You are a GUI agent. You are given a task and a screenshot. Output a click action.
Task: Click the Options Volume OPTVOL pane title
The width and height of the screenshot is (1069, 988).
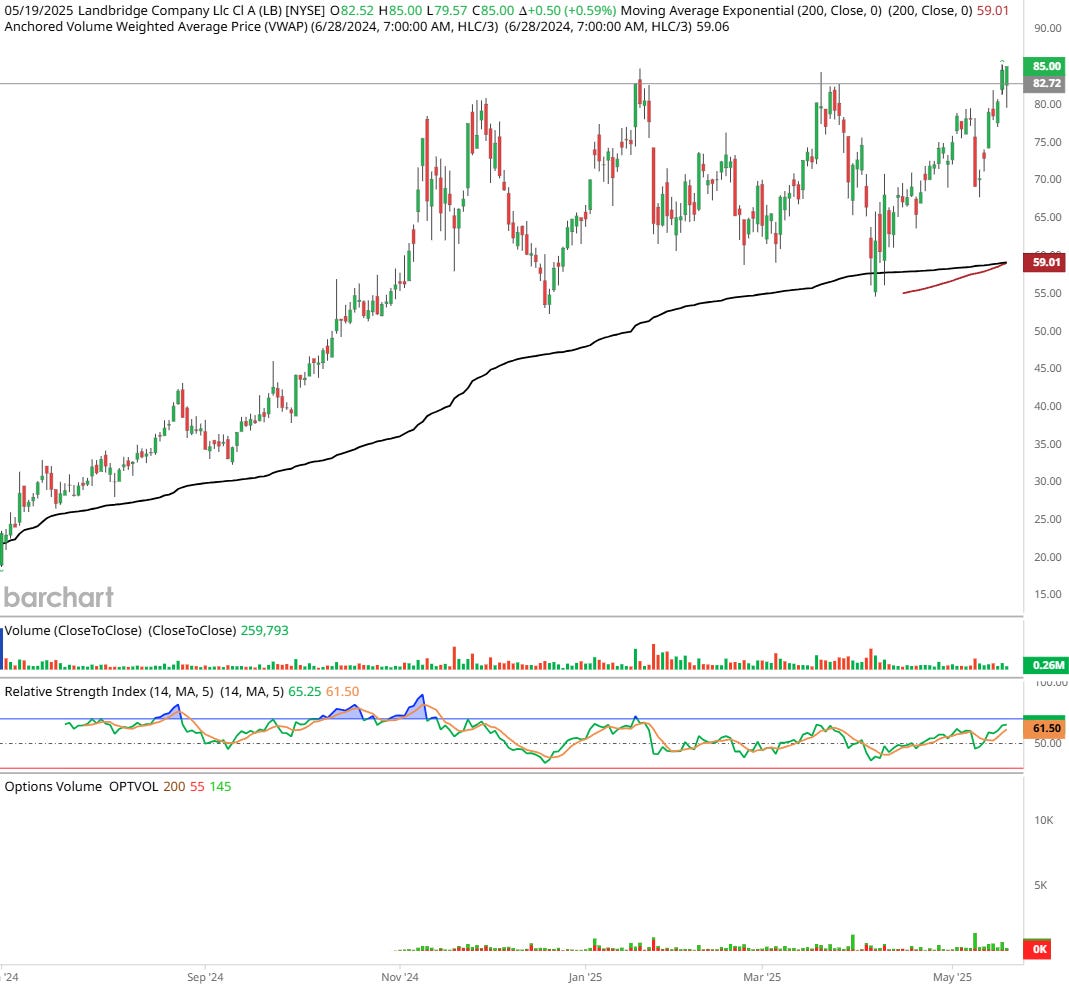[x=81, y=786]
